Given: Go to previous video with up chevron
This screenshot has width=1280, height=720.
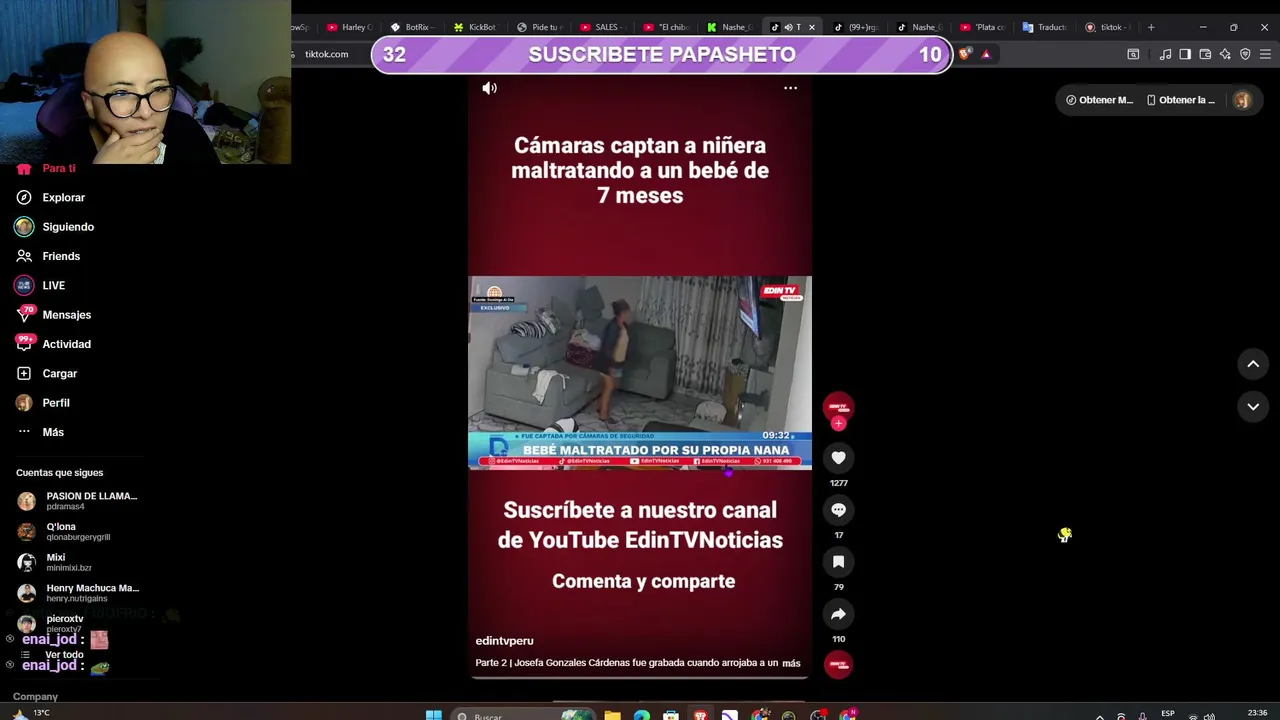Looking at the screenshot, I should (x=1253, y=364).
